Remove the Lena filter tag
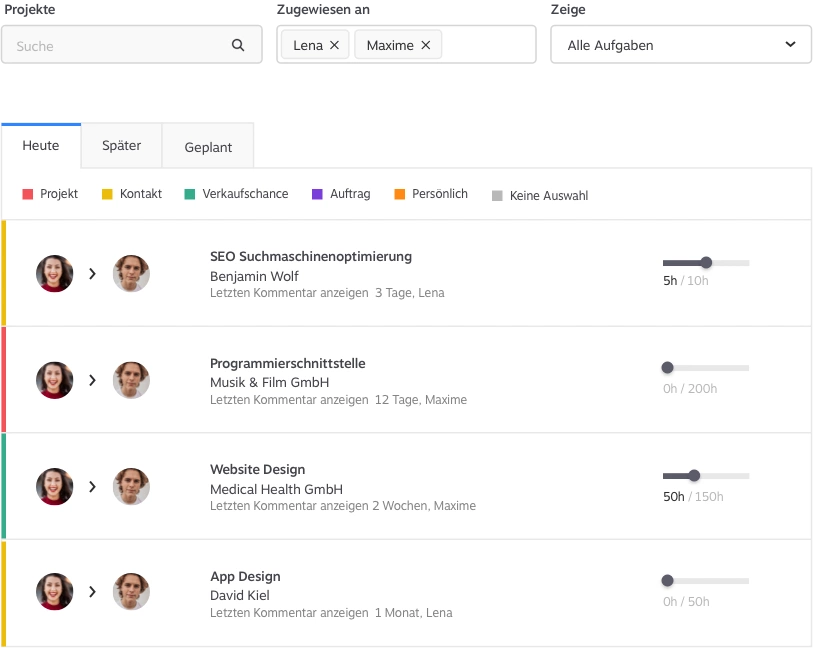 point(334,45)
